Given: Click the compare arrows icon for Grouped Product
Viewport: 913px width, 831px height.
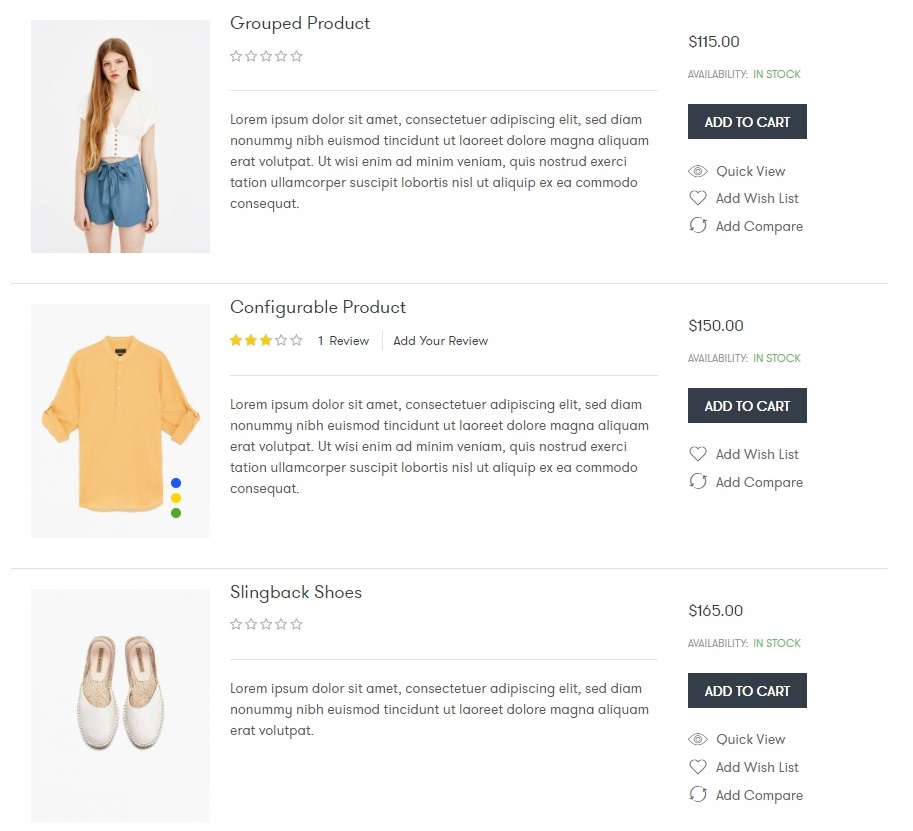Looking at the screenshot, I should [698, 226].
